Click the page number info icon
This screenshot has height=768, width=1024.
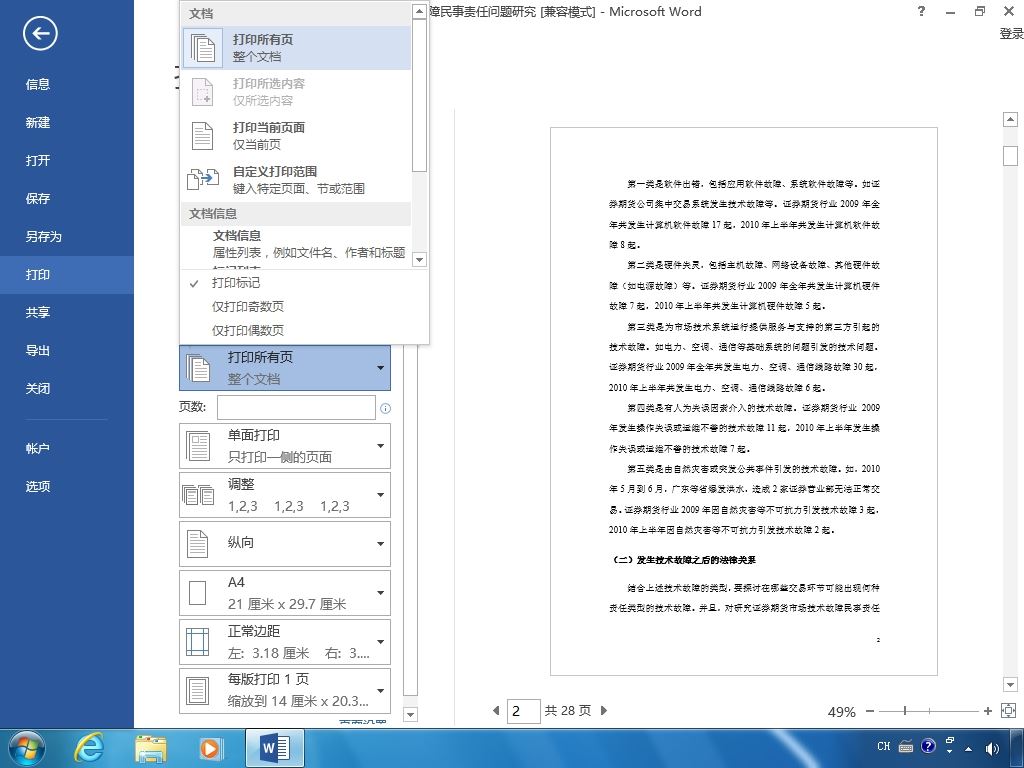click(385, 408)
